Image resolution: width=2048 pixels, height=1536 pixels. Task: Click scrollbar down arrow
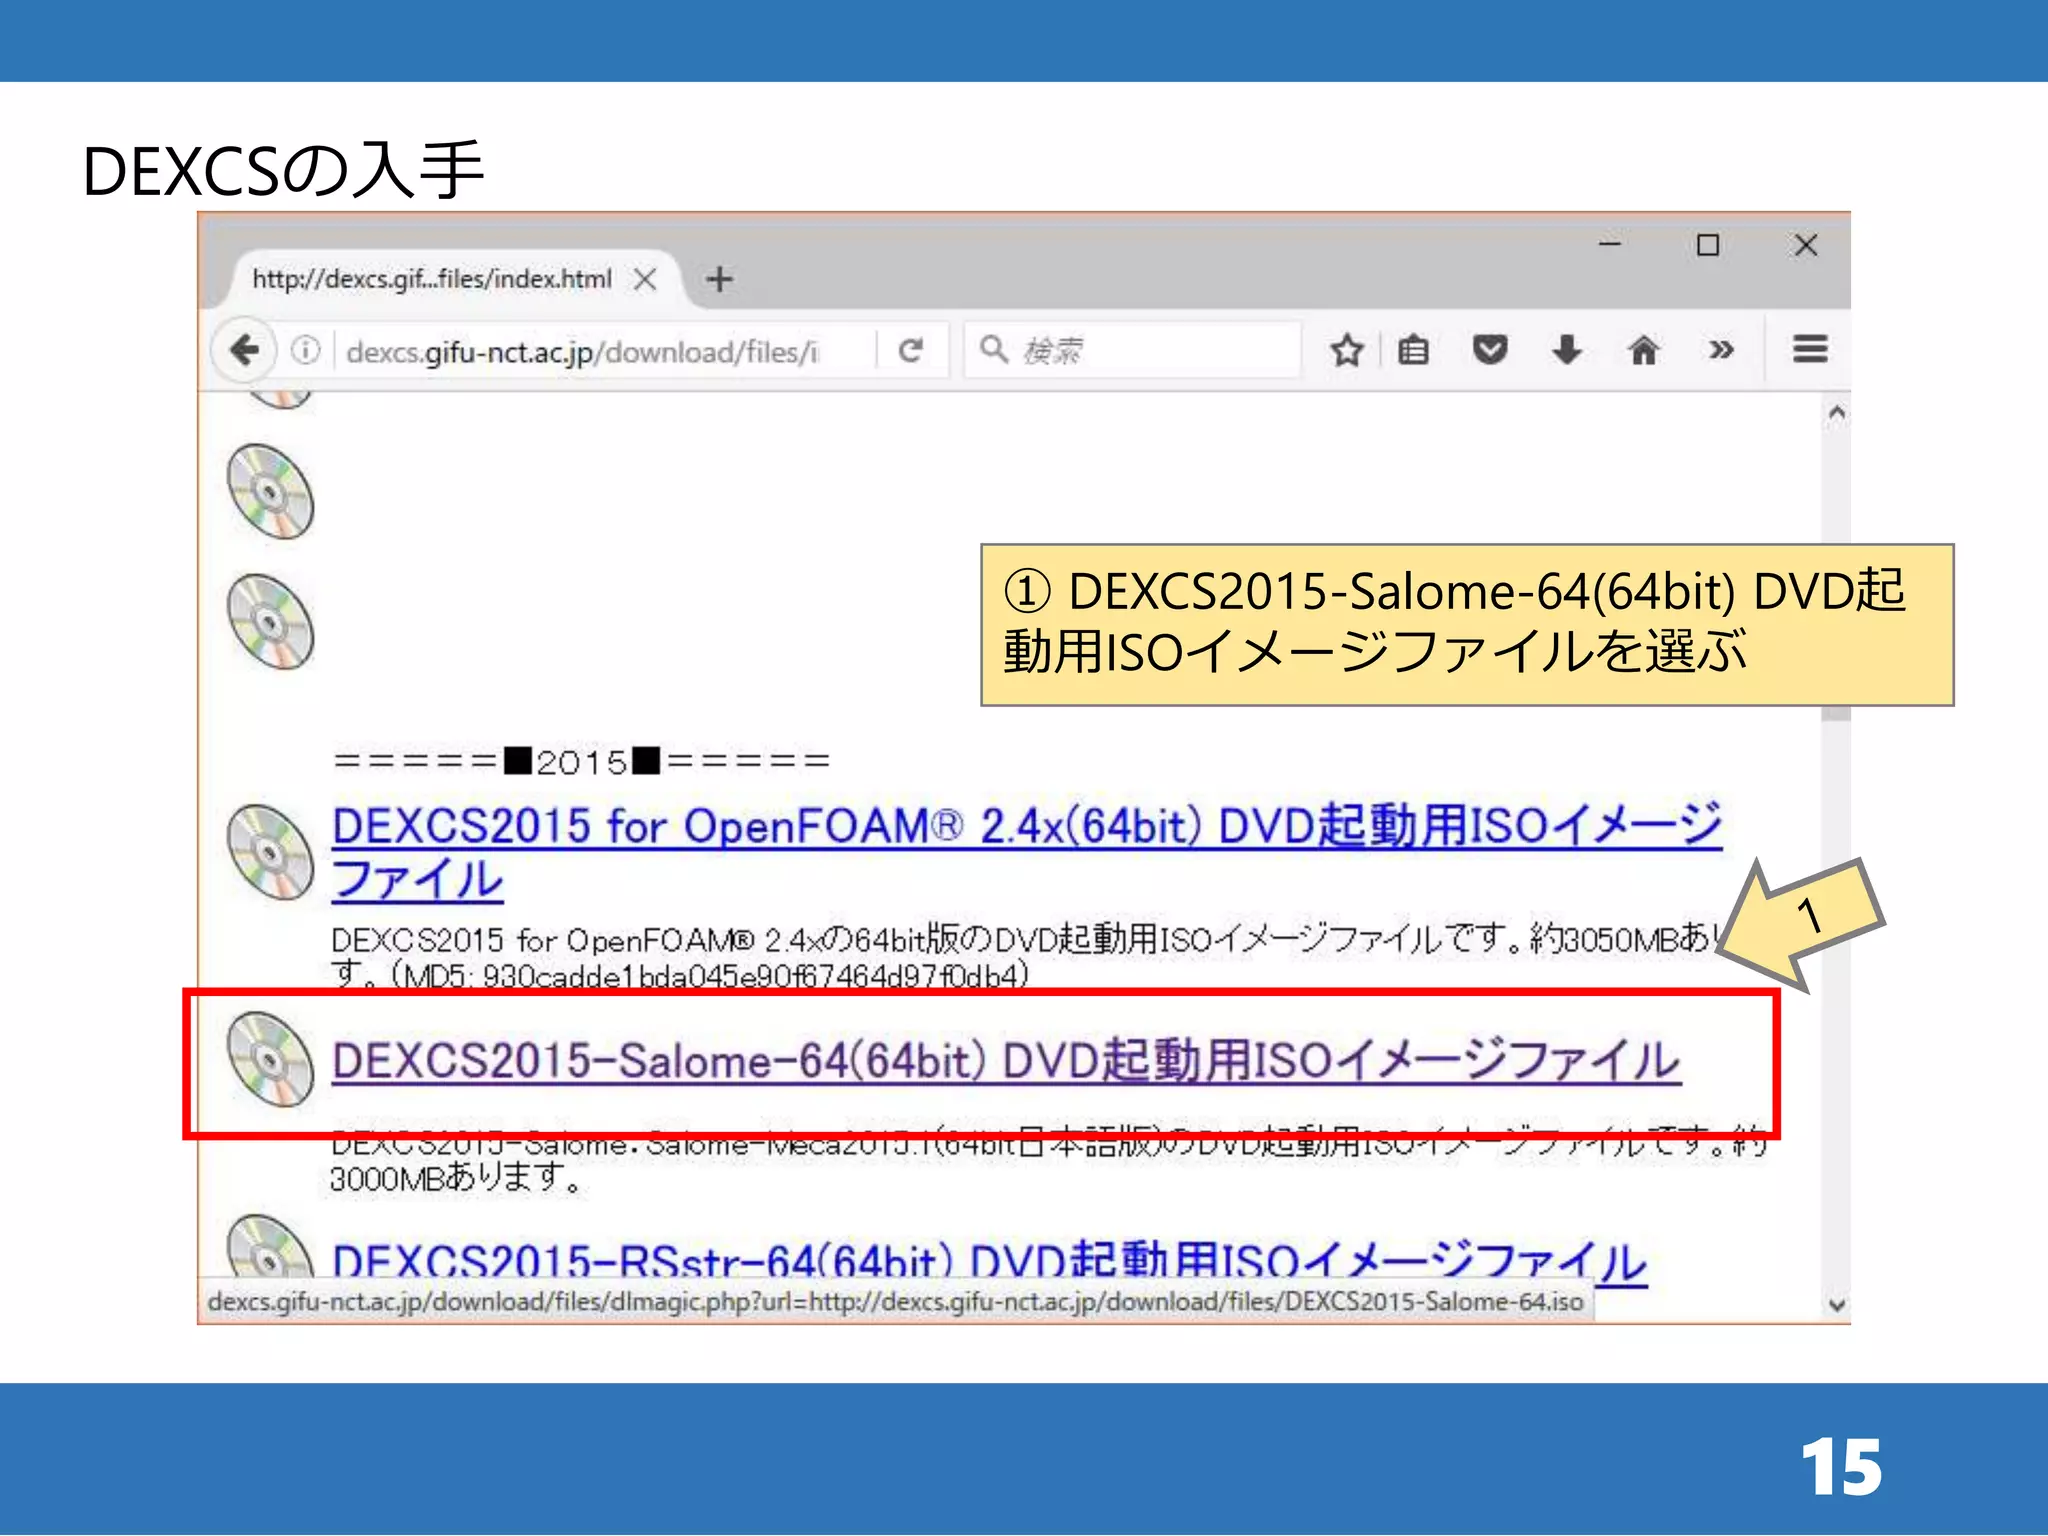point(1836,1304)
